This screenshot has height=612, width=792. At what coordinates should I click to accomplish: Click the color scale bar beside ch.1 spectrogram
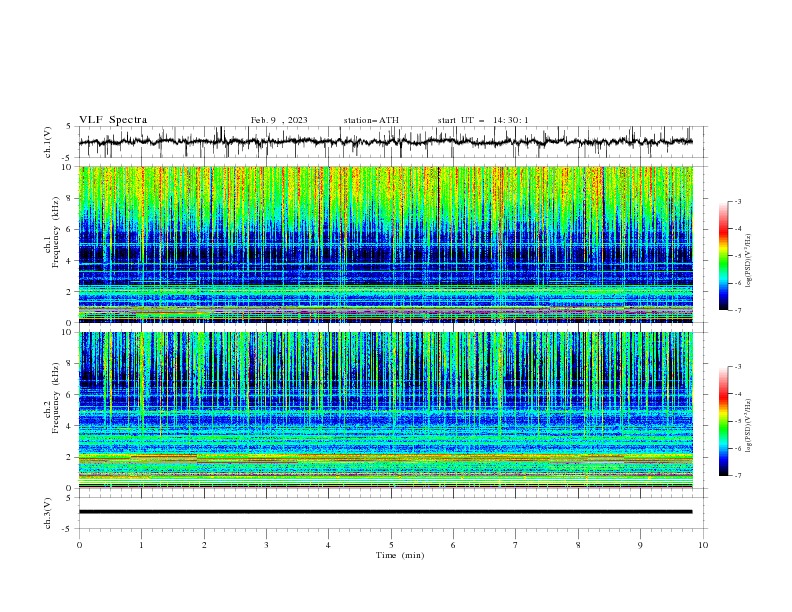coord(723,256)
